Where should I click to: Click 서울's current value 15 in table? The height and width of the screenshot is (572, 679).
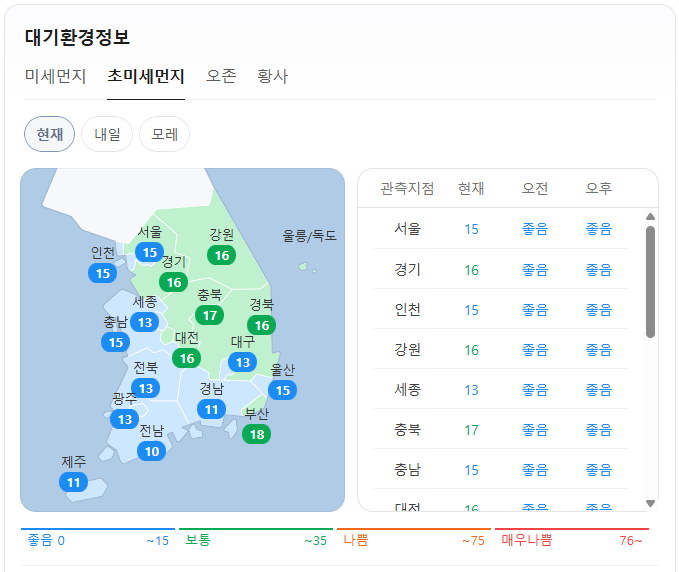click(471, 229)
